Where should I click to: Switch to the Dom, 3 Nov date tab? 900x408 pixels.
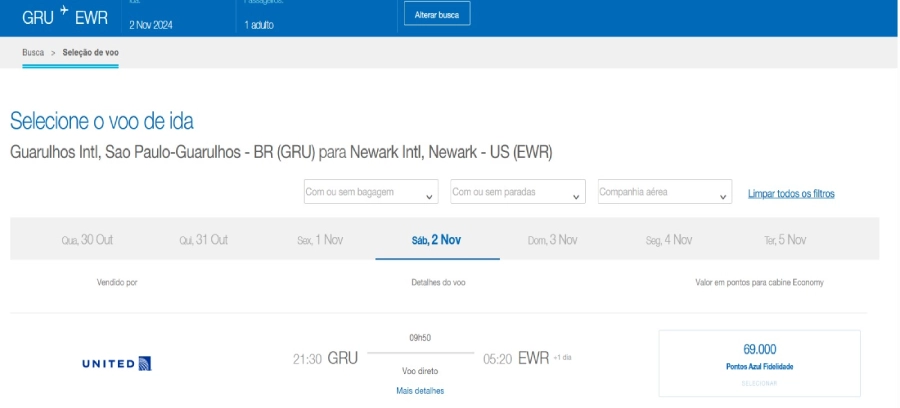pos(553,240)
